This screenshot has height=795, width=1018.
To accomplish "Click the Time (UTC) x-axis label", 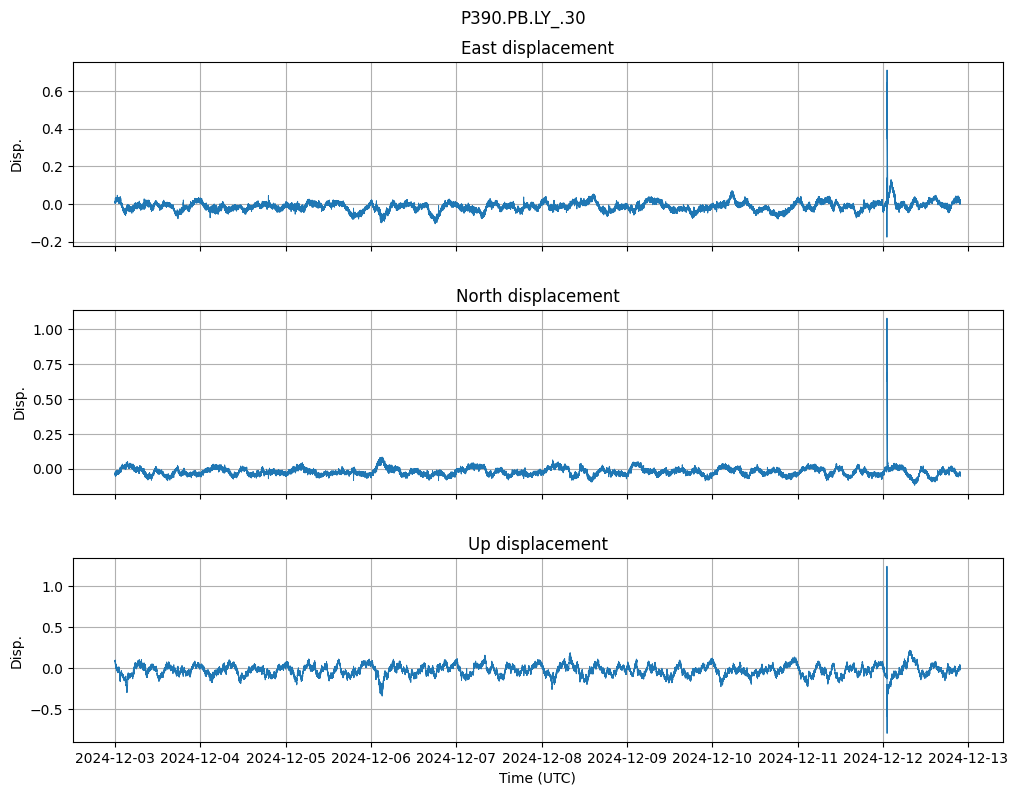I will [537, 778].
